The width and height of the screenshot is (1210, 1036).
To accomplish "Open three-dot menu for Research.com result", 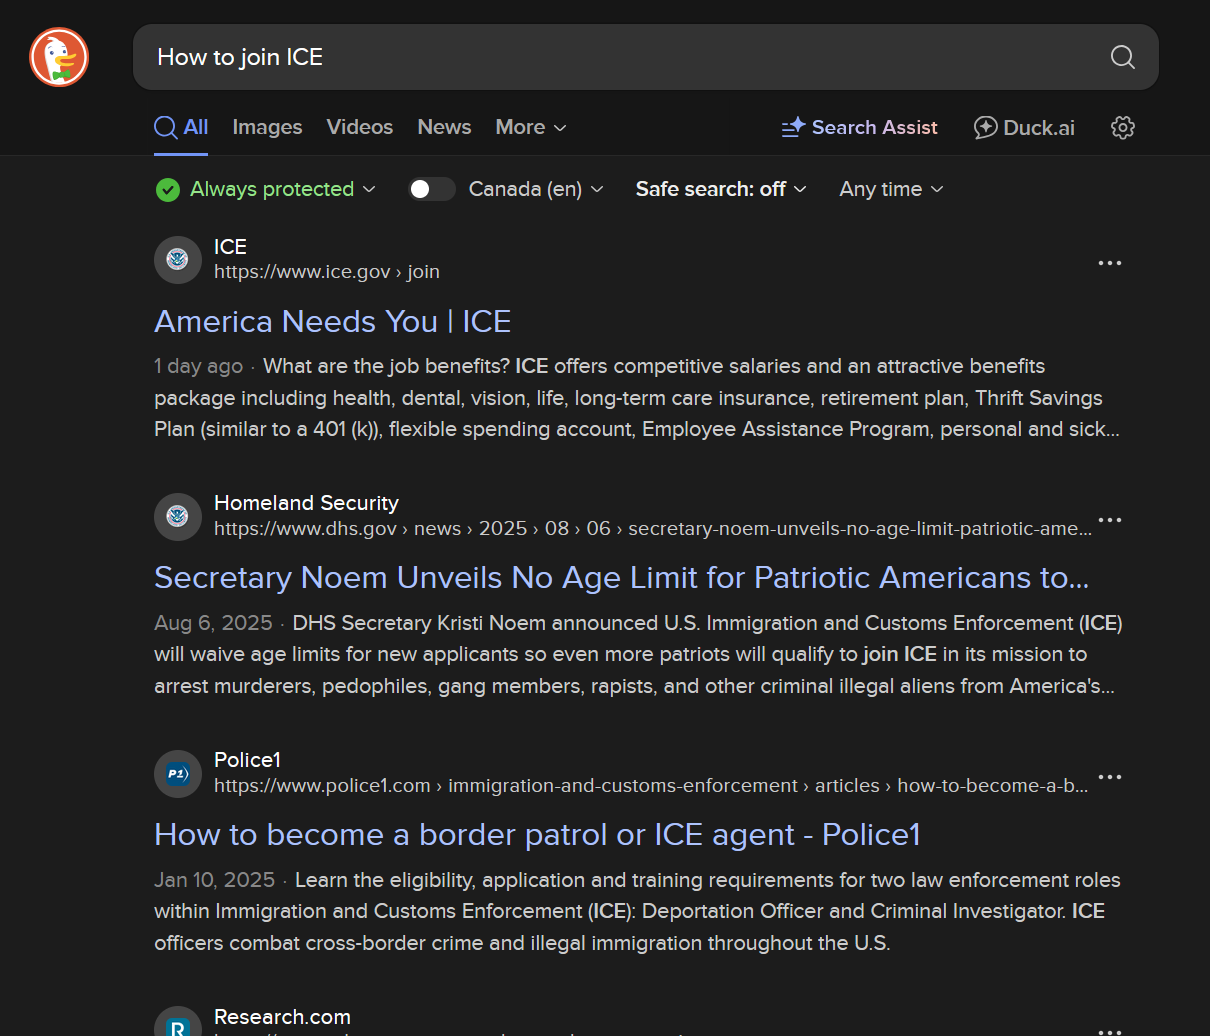I will pyautogui.click(x=1110, y=1030).
